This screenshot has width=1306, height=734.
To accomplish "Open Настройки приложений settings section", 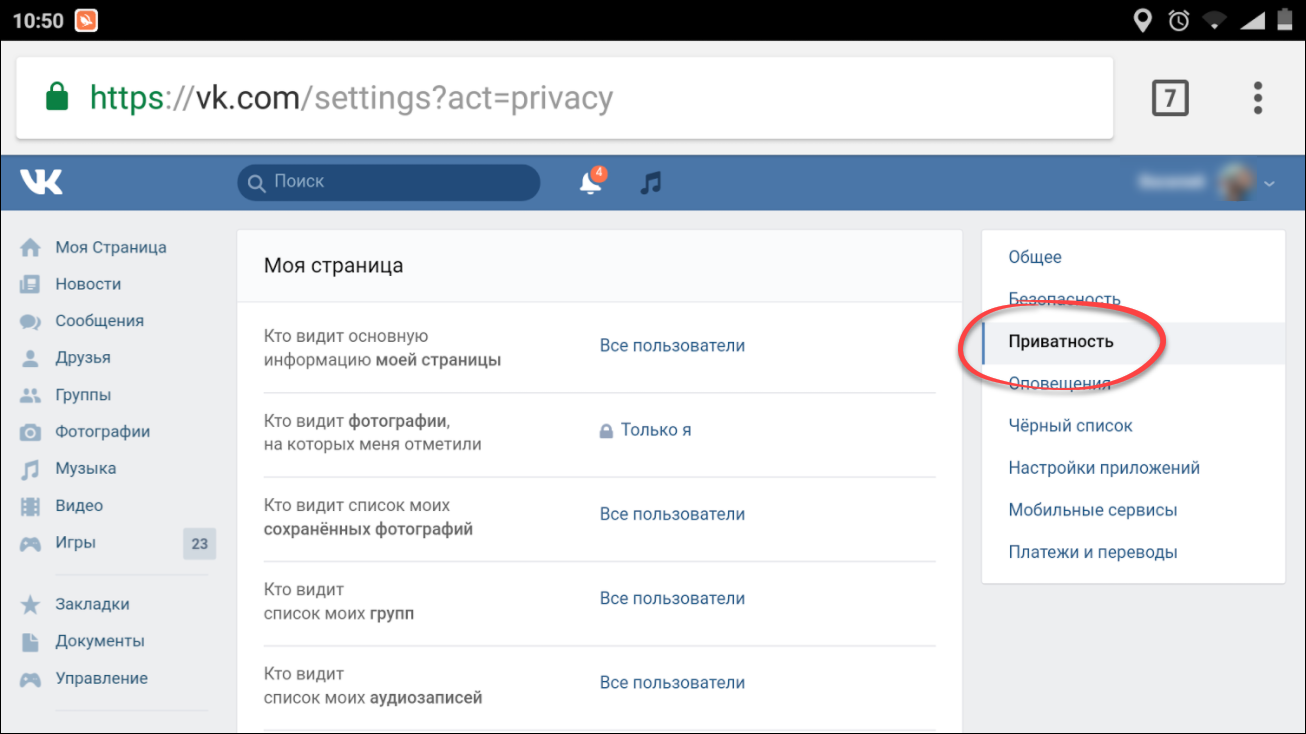I will (1104, 468).
